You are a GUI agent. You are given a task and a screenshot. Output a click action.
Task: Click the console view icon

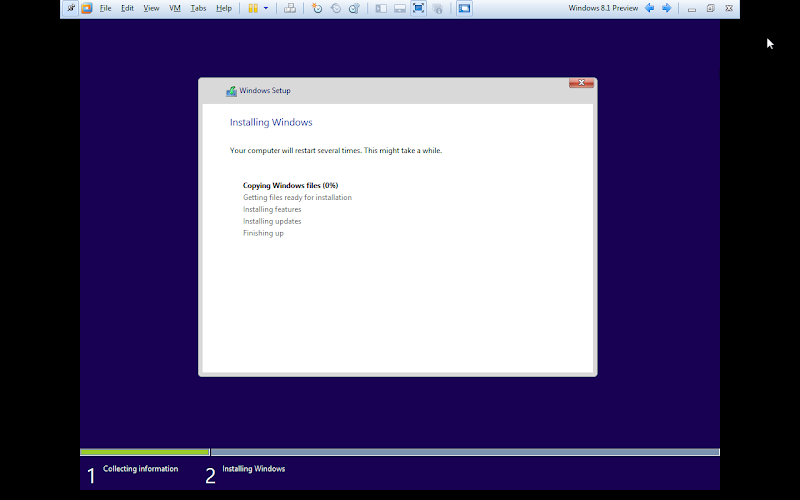464,8
